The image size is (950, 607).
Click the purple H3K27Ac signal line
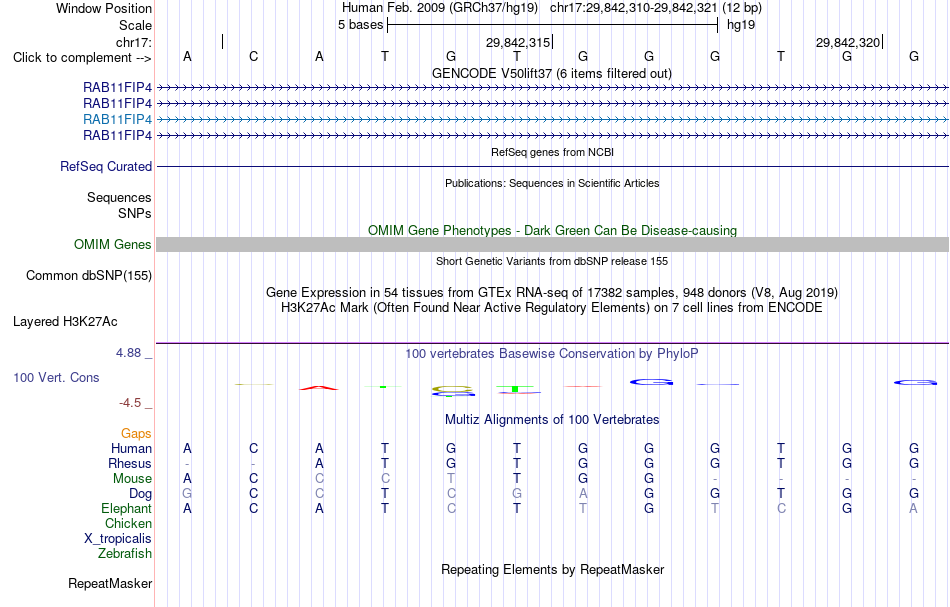553,343
